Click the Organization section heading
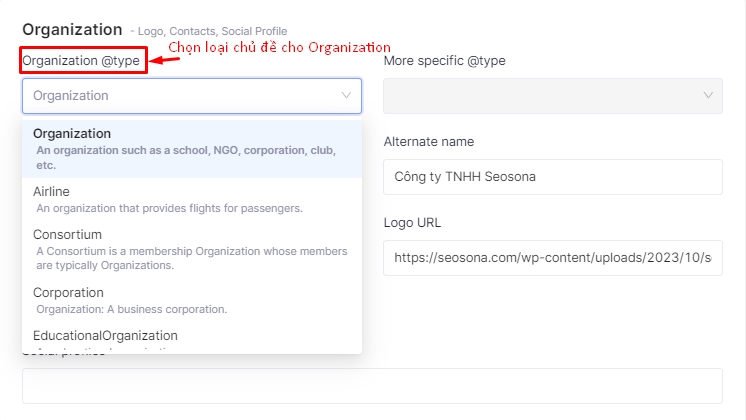Screen dimensions: 746x420 click(x=72, y=29)
